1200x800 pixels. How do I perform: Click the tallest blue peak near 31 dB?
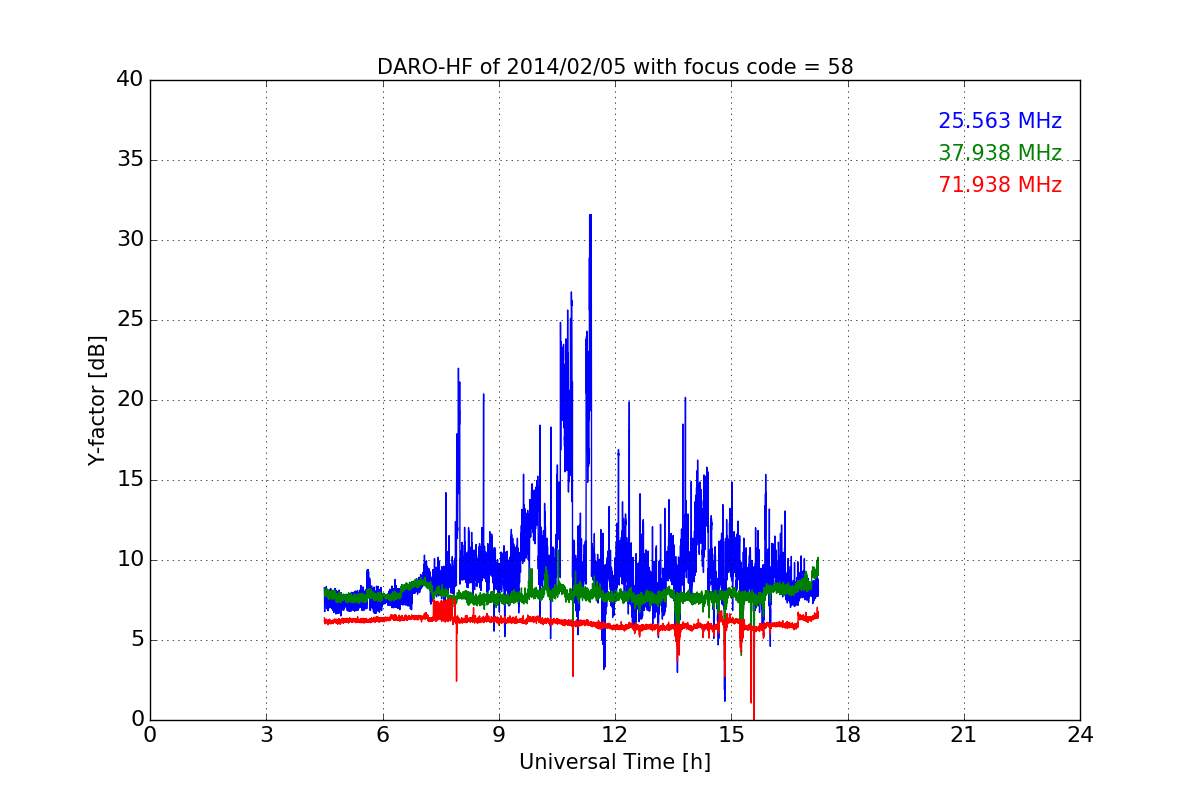tap(590, 216)
